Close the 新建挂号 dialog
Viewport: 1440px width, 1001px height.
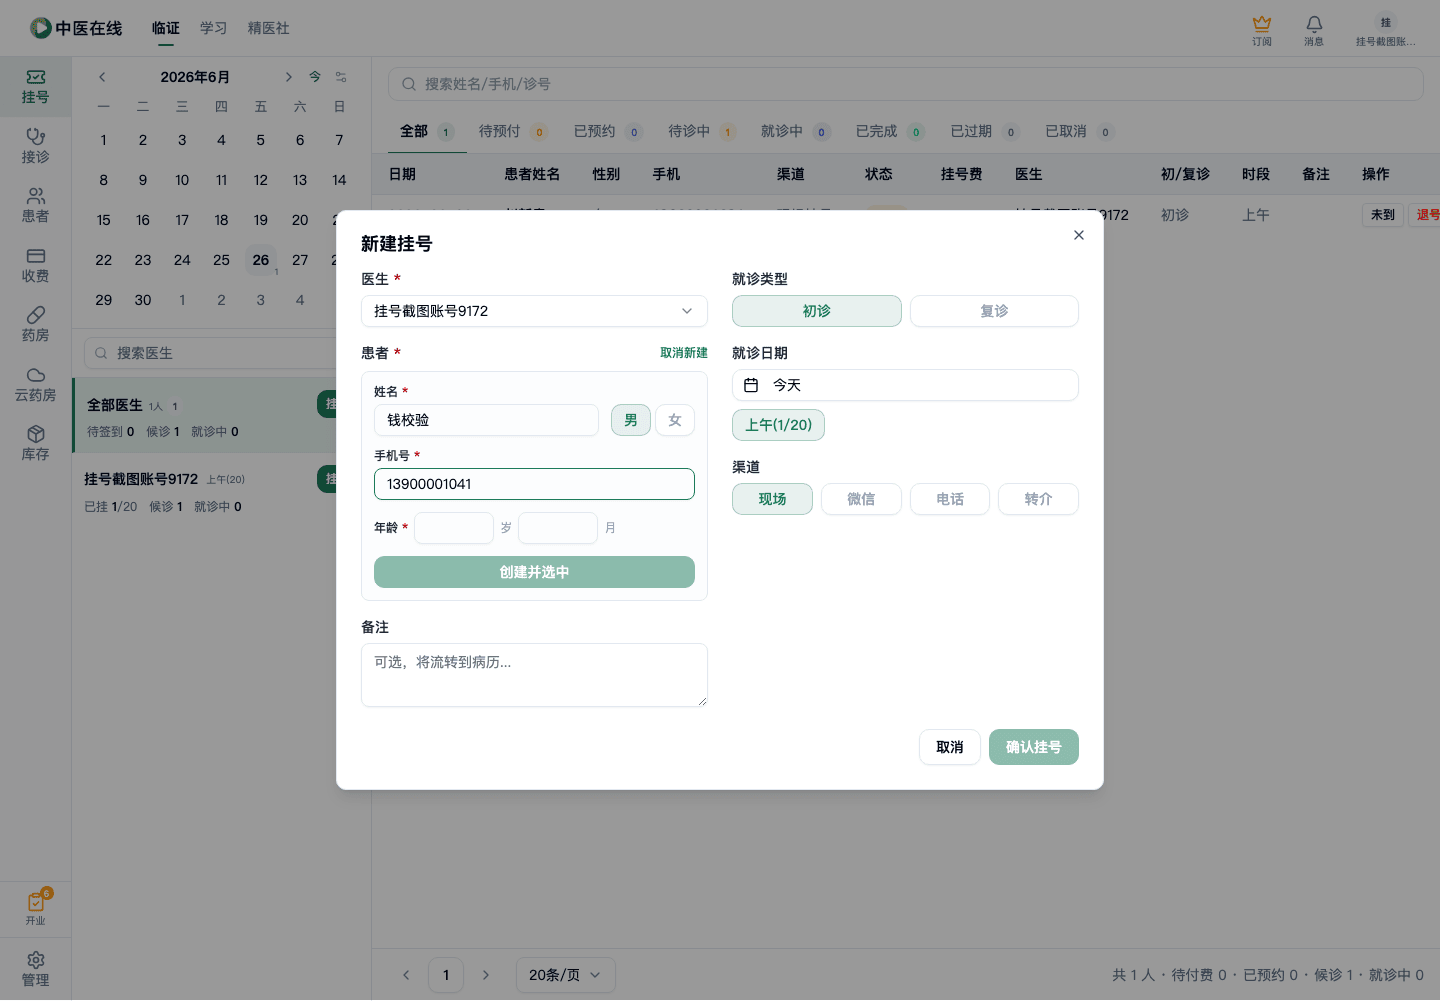[x=1078, y=235]
